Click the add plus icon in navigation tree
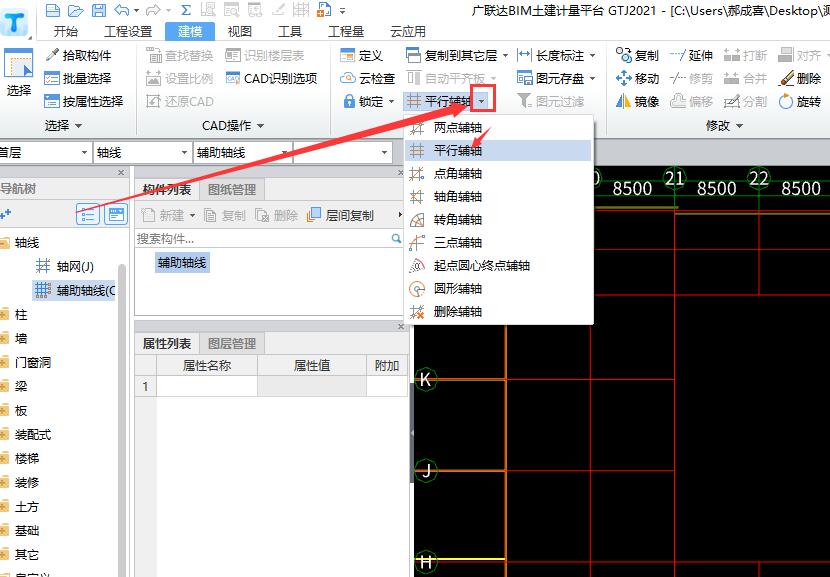Viewport: 830px width, 577px height. point(6,214)
